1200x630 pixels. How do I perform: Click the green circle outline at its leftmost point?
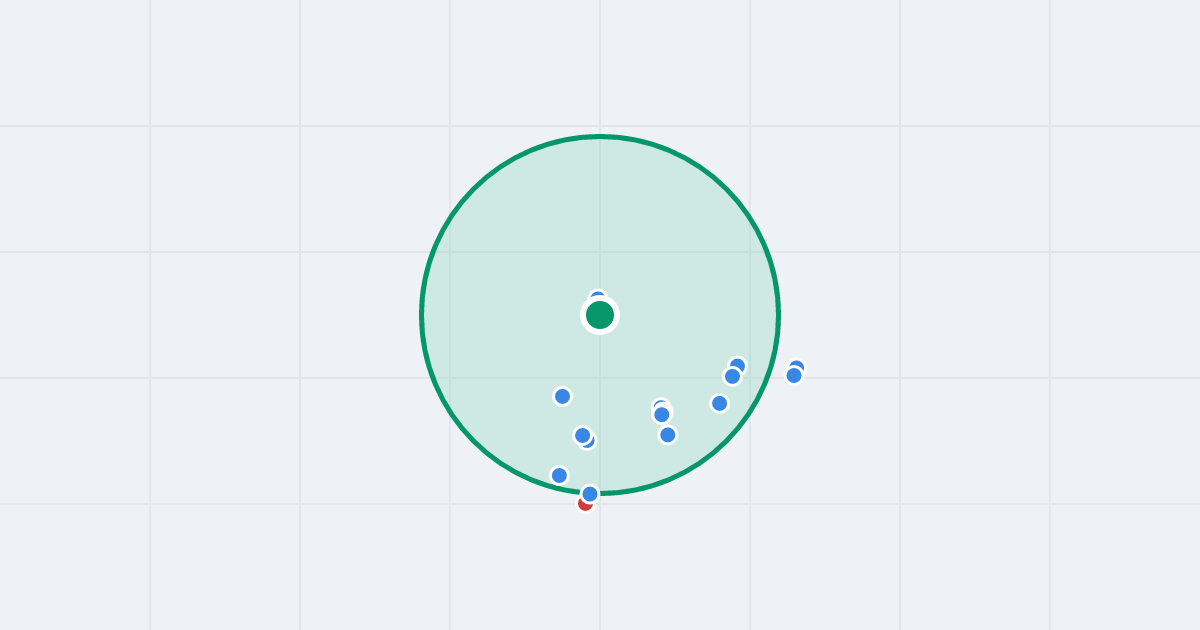(x=422, y=315)
